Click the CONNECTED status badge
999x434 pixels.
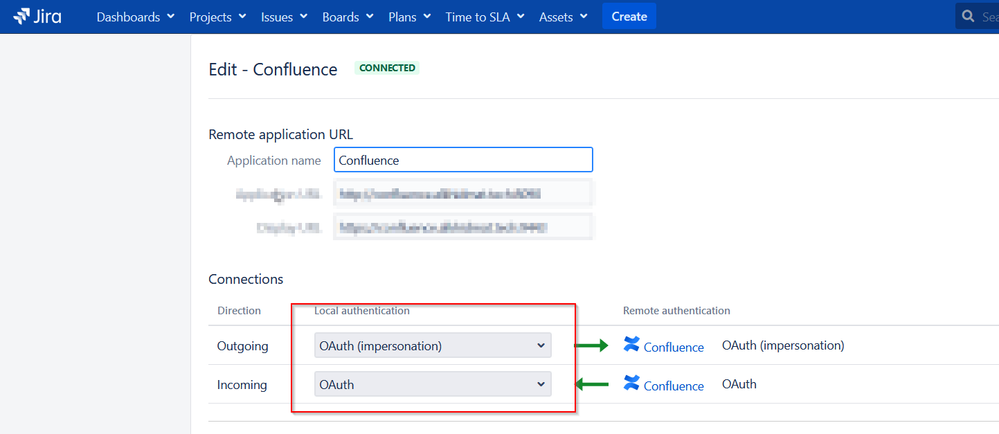[387, 68]
